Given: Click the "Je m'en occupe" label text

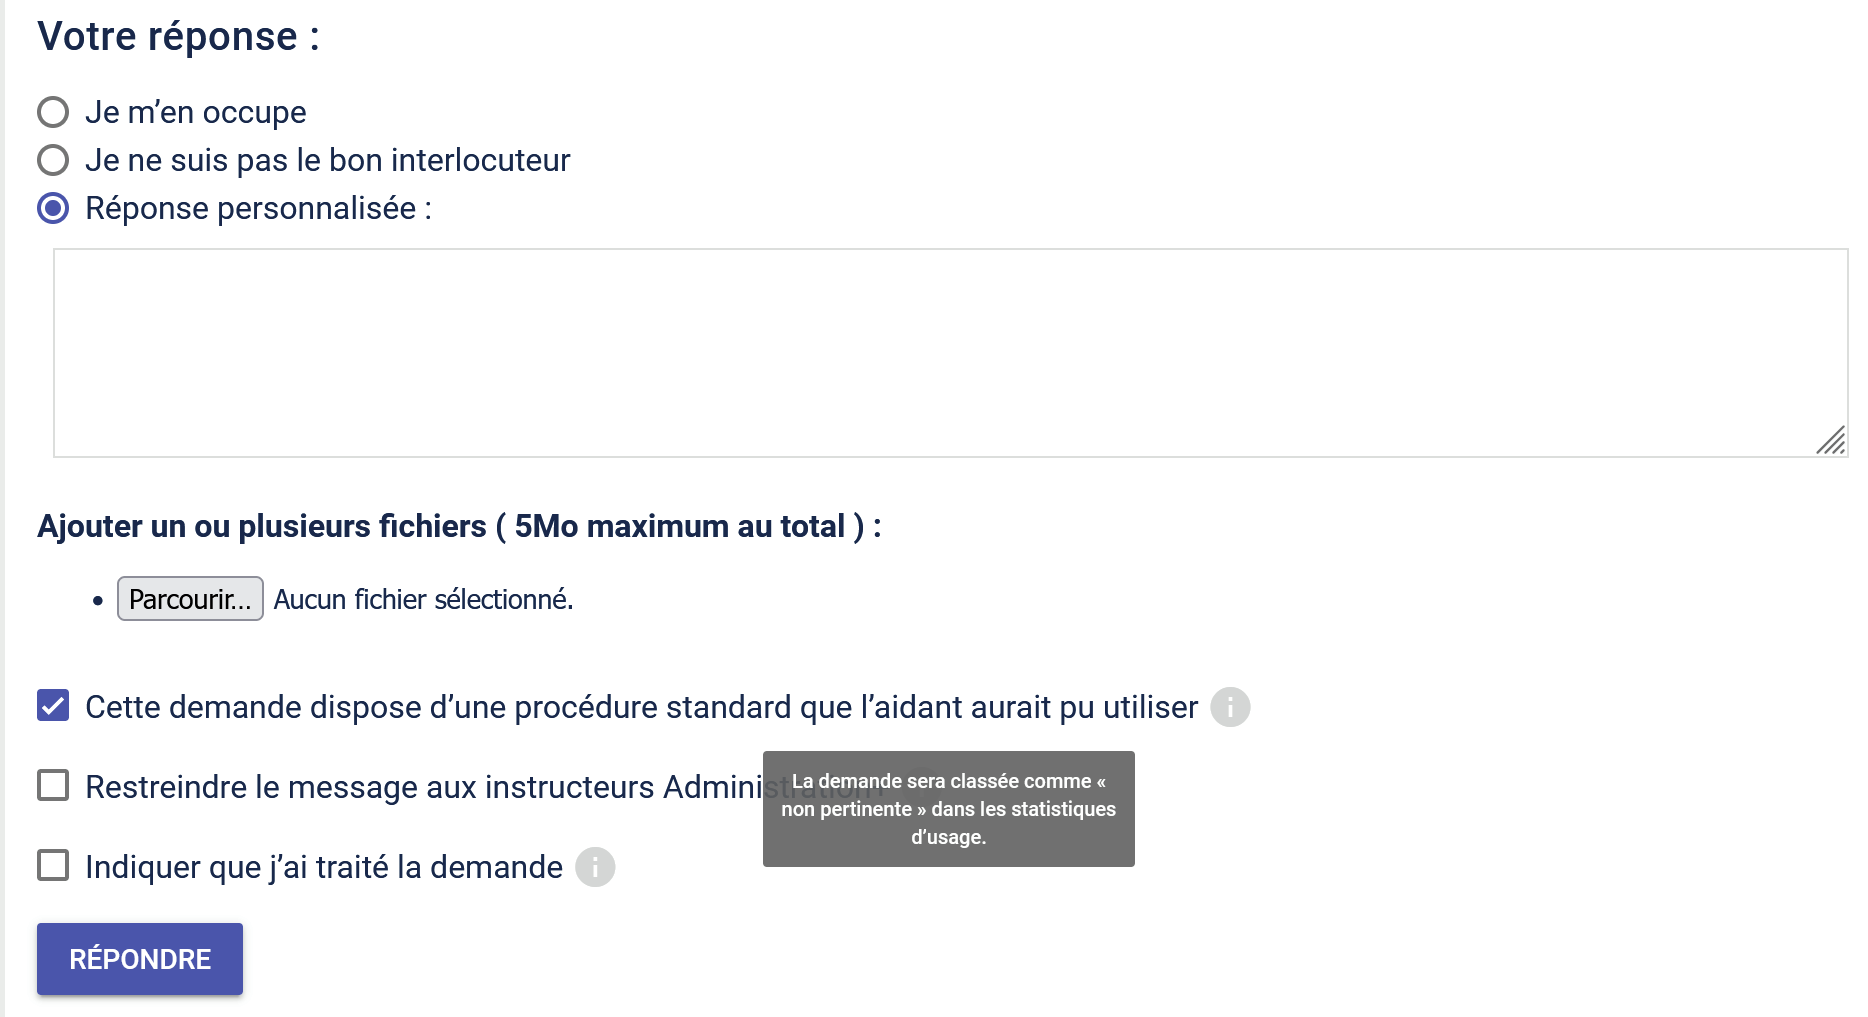Looking at the screenshot, I should 196,112.
